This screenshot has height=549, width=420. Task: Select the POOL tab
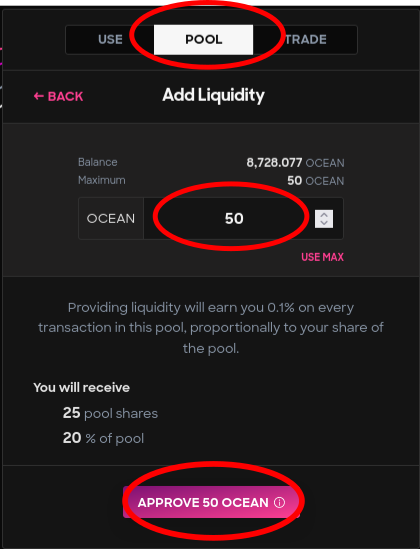tap(203, 40)
